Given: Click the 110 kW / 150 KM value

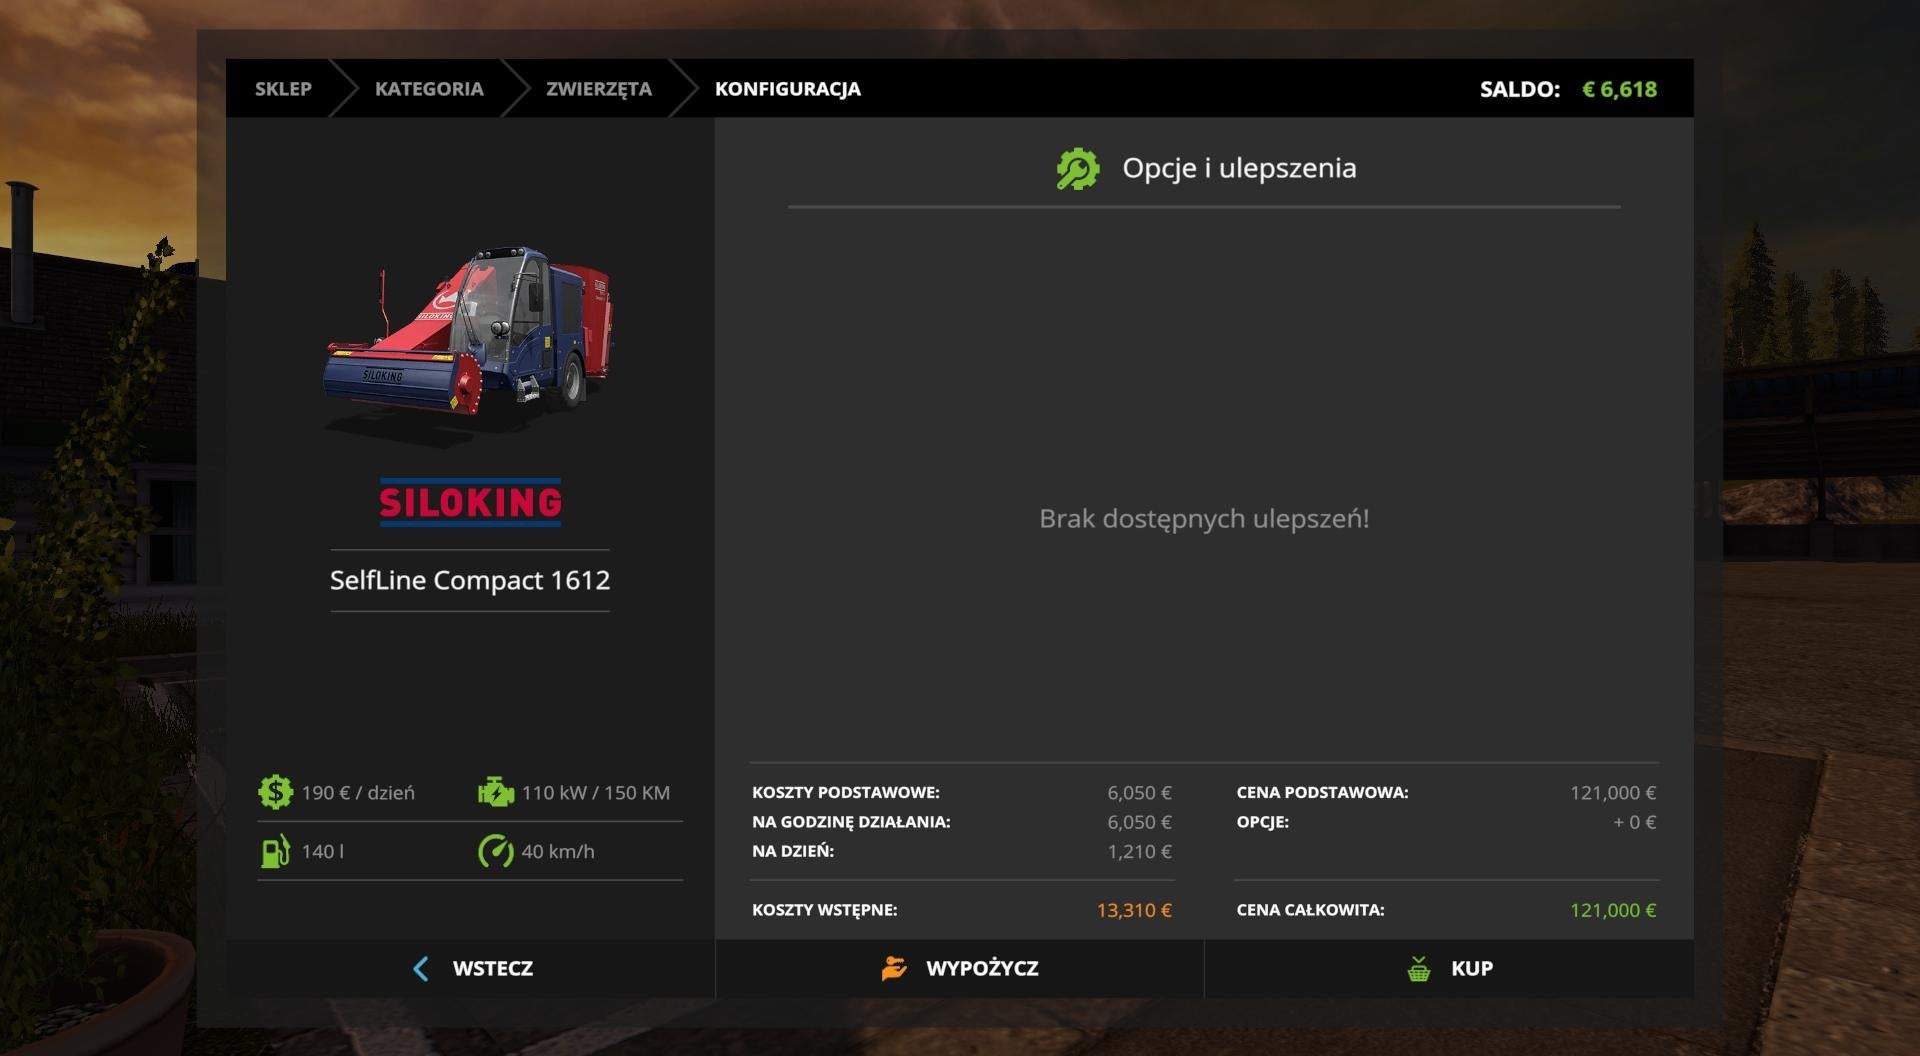Looking at the screenshot, I should pyautogui.click(x=596, y=792).
